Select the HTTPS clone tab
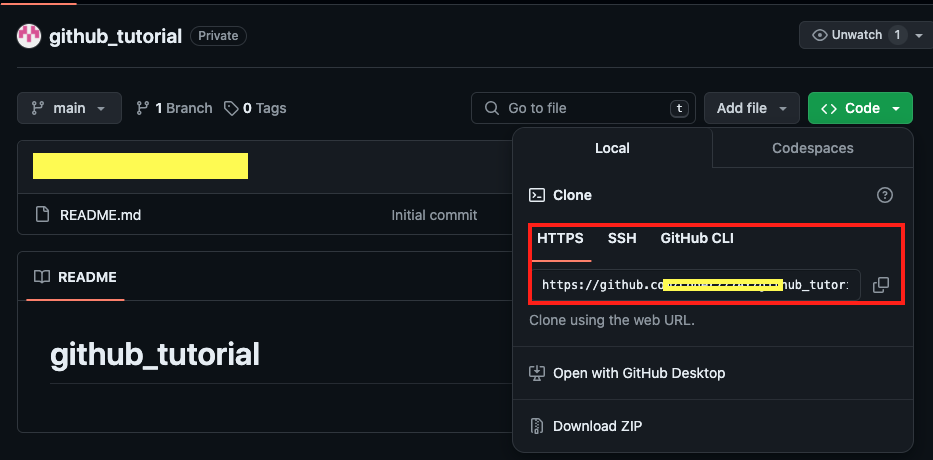933x460 pixels. coord(561,239)
